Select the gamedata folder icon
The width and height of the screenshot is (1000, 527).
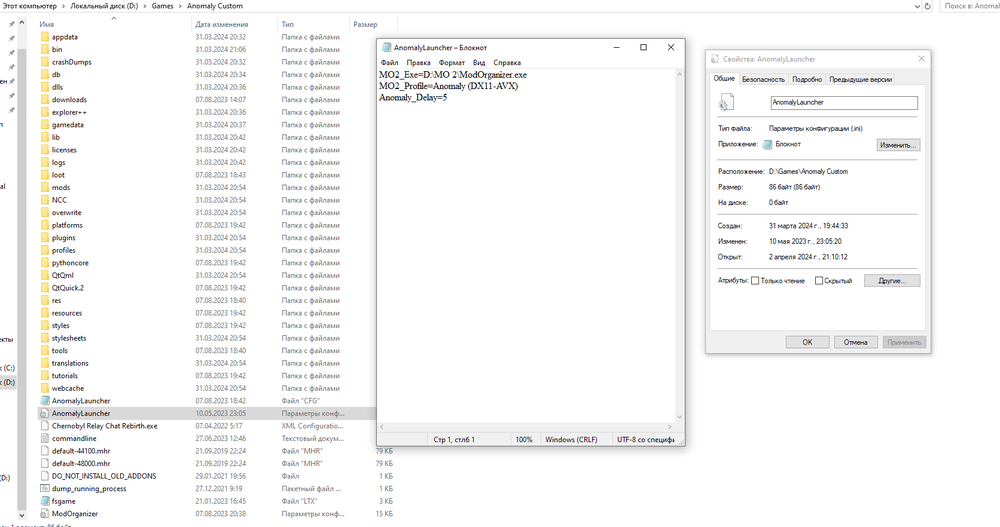[x=45, y=125]
